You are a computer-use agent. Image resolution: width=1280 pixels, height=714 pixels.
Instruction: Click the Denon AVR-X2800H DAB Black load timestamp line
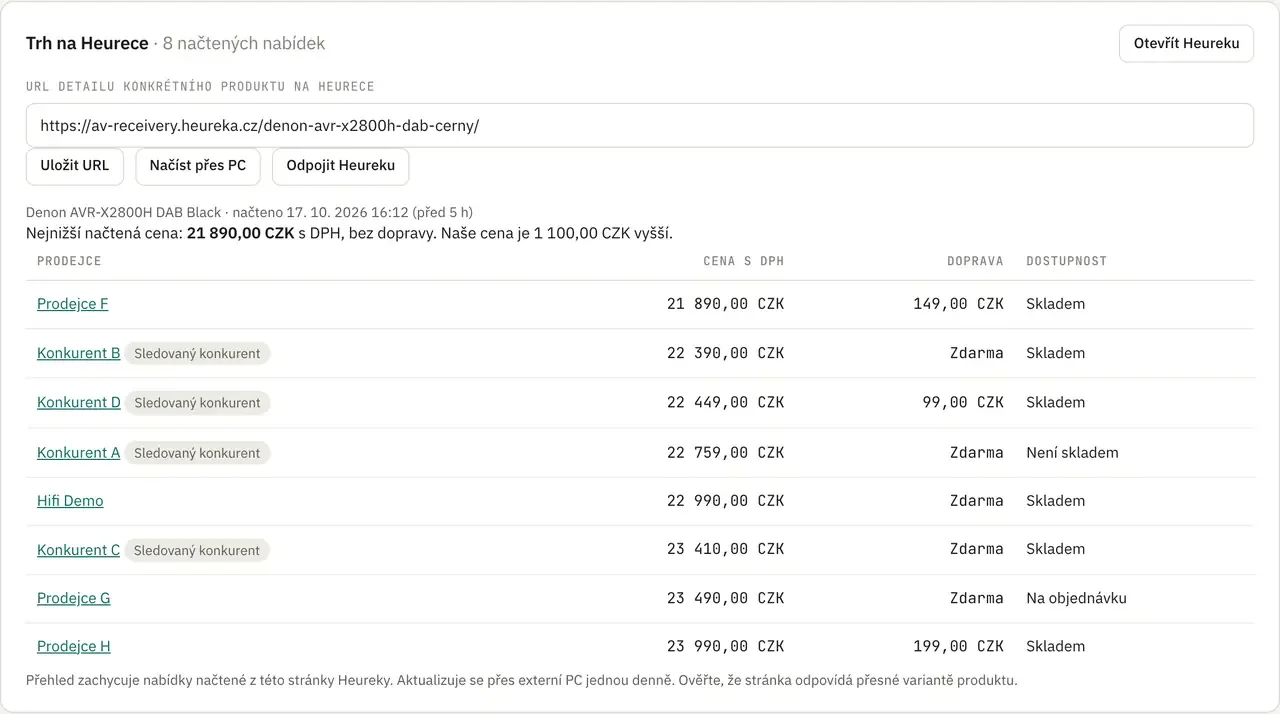[249, 212]
